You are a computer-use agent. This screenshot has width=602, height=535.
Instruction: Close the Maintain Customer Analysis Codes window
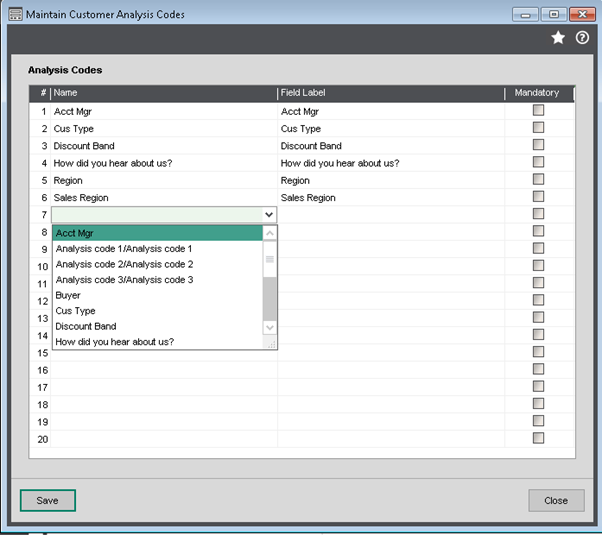[556, 500]
